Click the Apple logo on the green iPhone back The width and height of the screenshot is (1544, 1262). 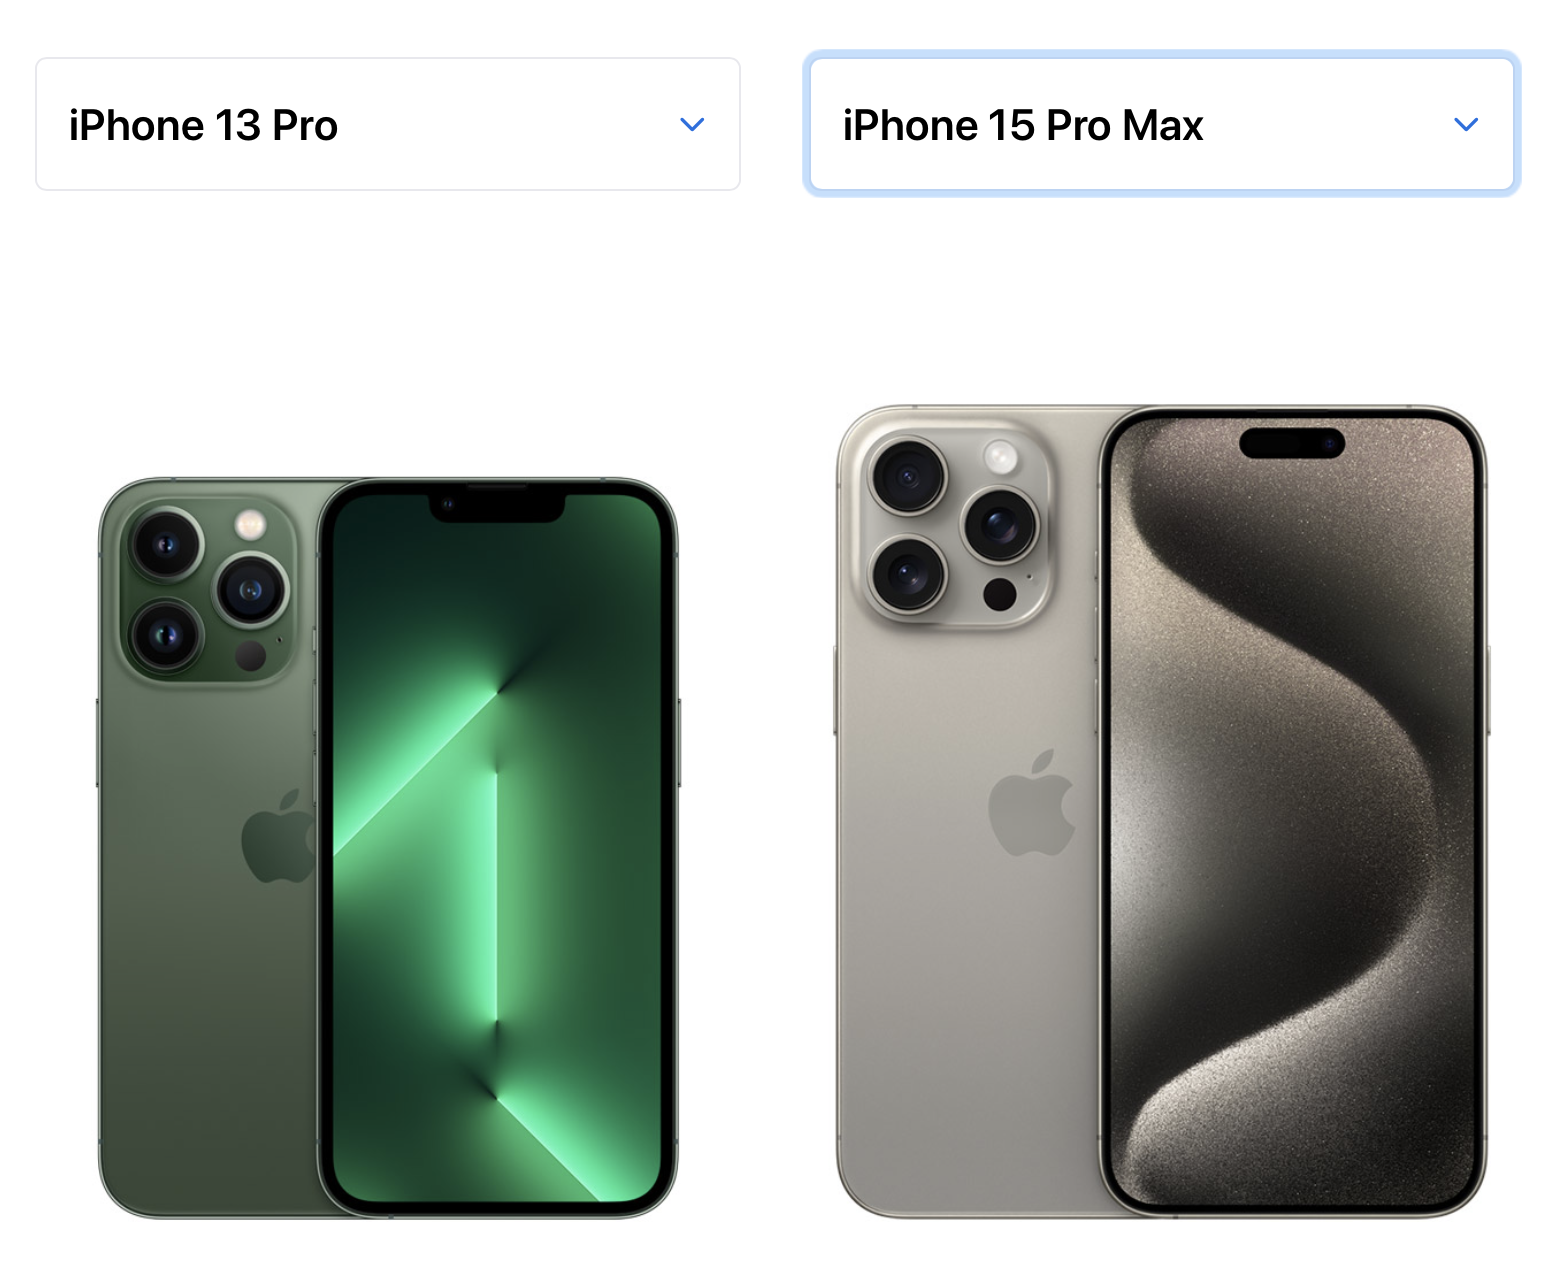(278, 836)
